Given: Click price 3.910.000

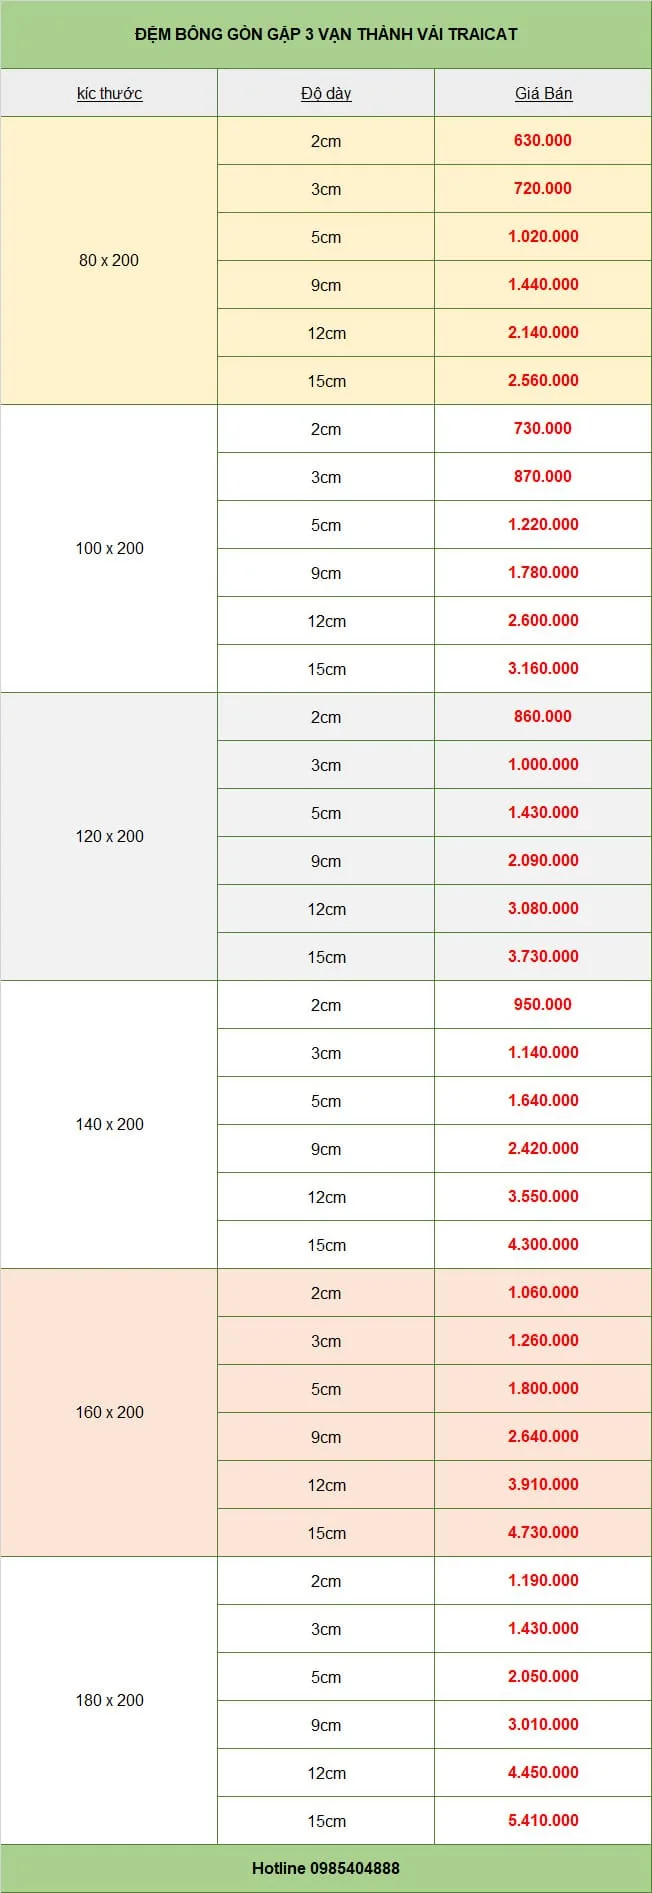Looking at the screenshot, I should (x=543, y=1484).
